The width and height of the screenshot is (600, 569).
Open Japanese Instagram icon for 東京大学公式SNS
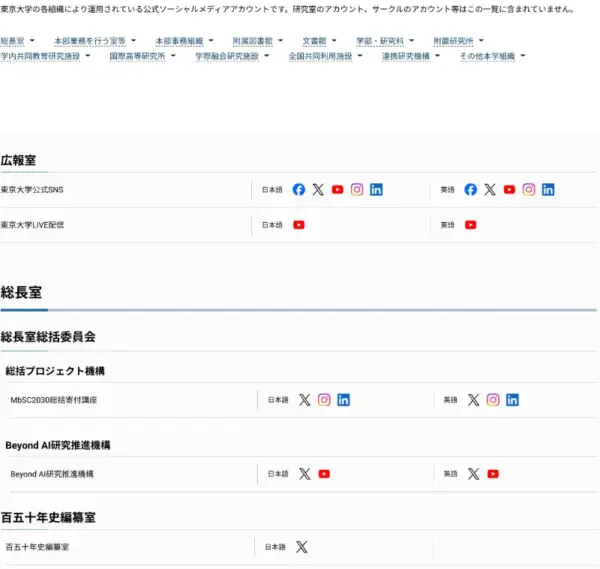click(357, 189)
